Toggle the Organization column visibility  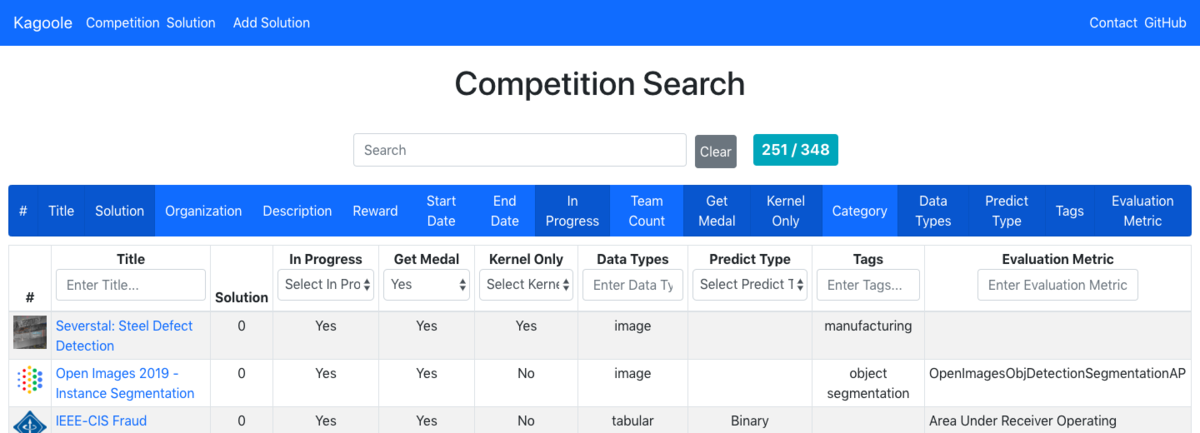(203, 211)
